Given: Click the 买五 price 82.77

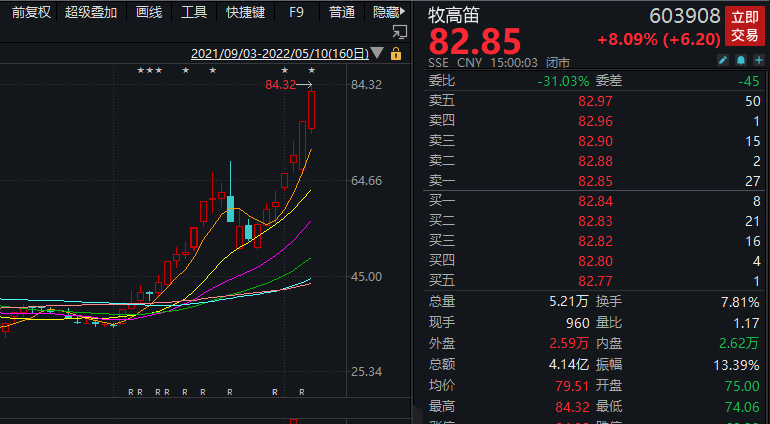Looking at the screenshot, I should coord(595,281).
